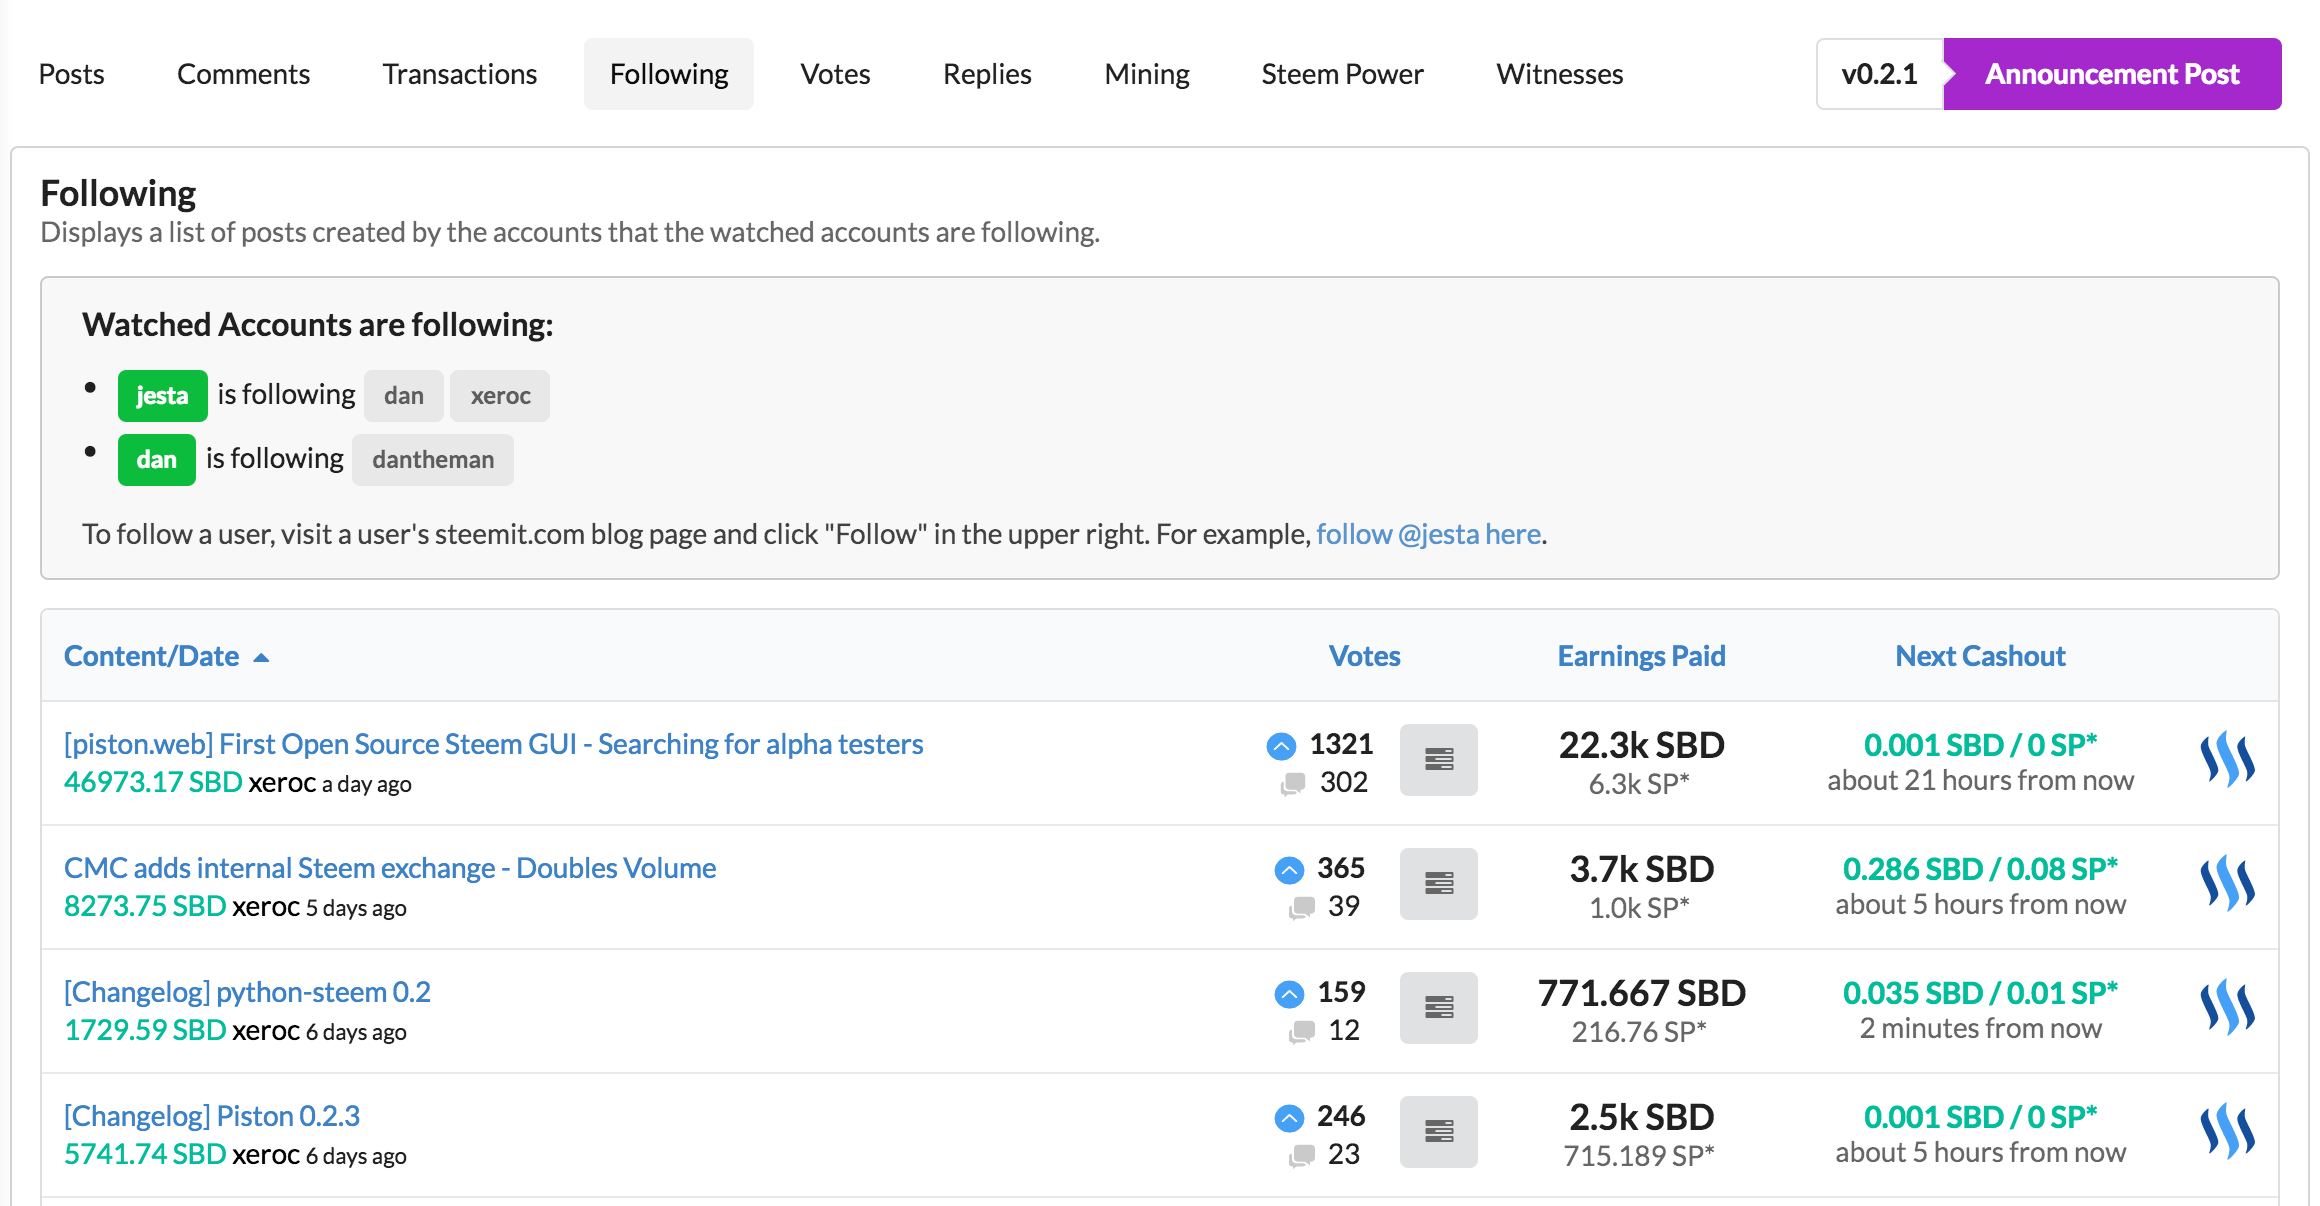The width and height of the screenshot is (2320, 1206).
Task: Click Steem logo icon on python-steem row
Action: (x=2227, y=1008)
